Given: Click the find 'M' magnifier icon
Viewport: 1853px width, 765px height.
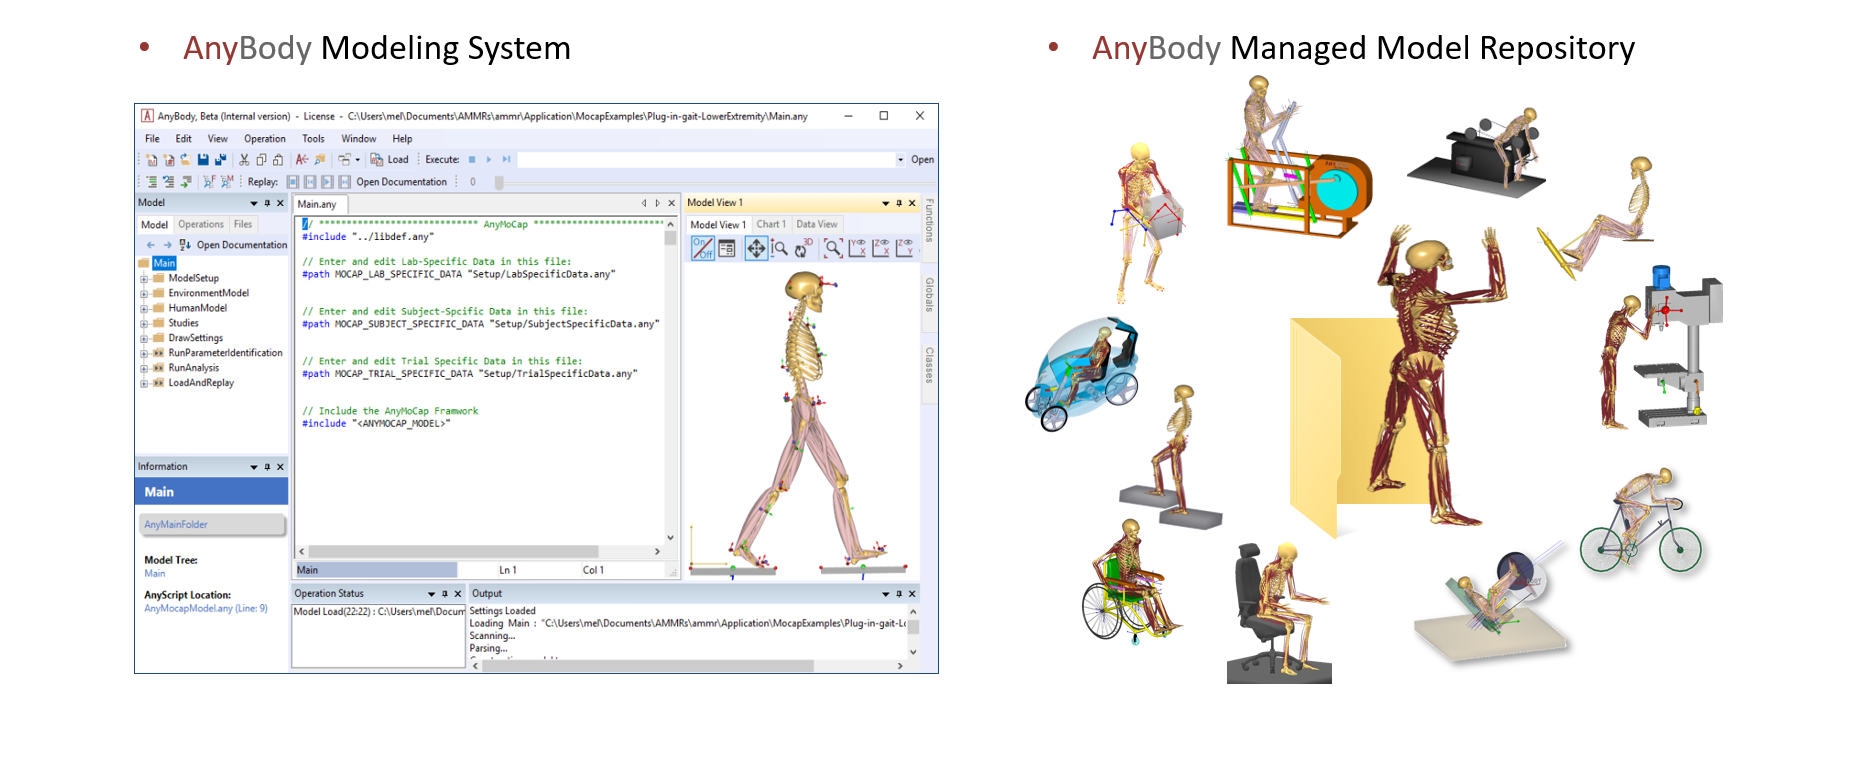Looking at the screenshot, I should pyautogui.click(x=227, y=182).
